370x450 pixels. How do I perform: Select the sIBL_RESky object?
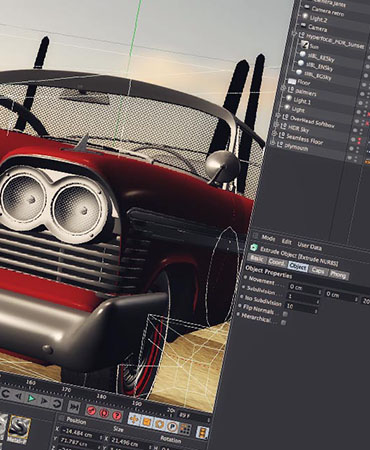pos(321,57)
